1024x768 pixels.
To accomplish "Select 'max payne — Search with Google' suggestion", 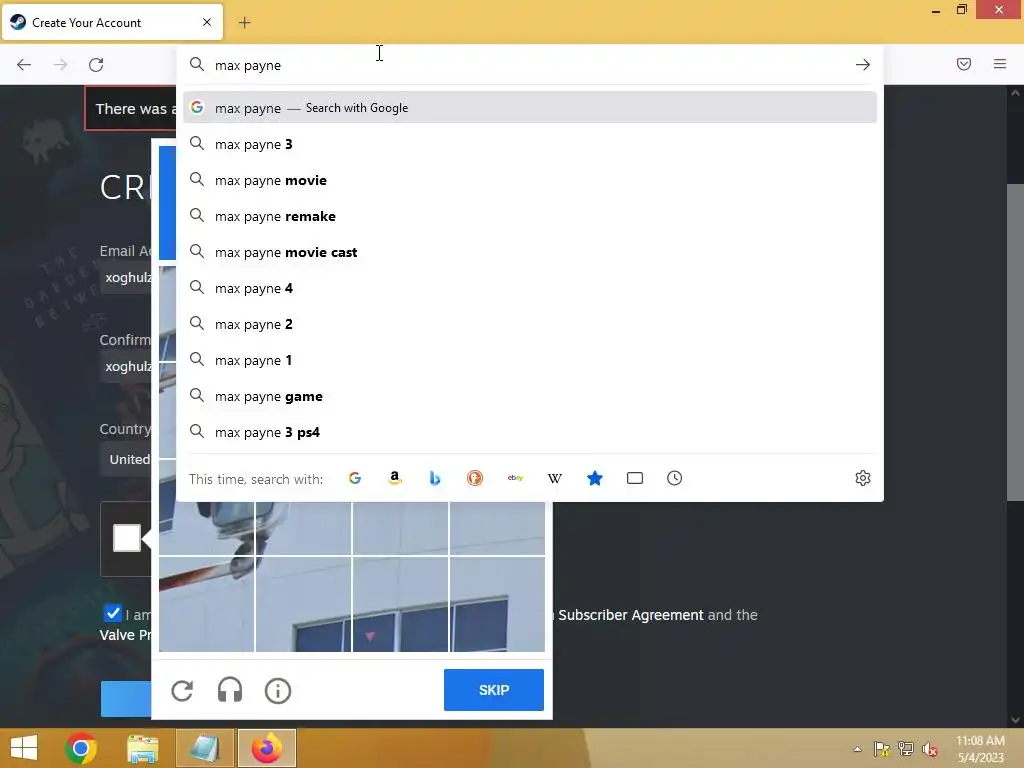I will (x=530, y=108).
